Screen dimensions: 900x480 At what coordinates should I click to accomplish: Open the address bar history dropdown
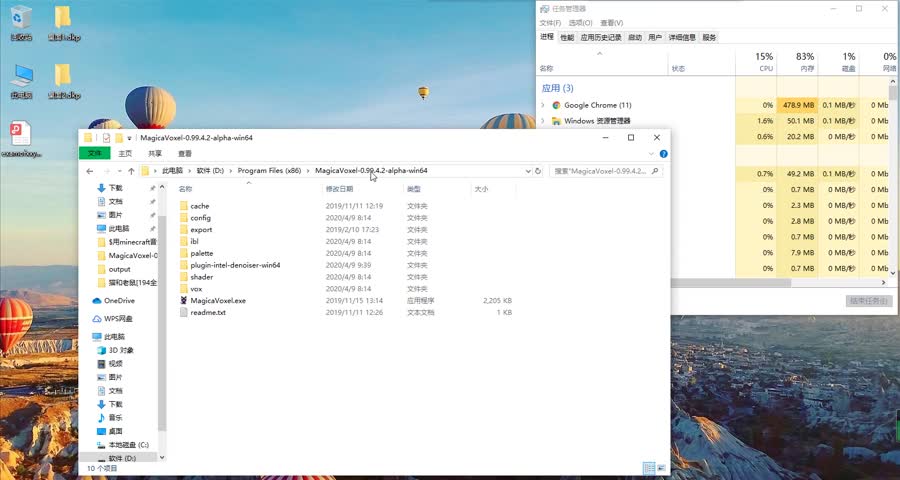[x=528, y=171]
